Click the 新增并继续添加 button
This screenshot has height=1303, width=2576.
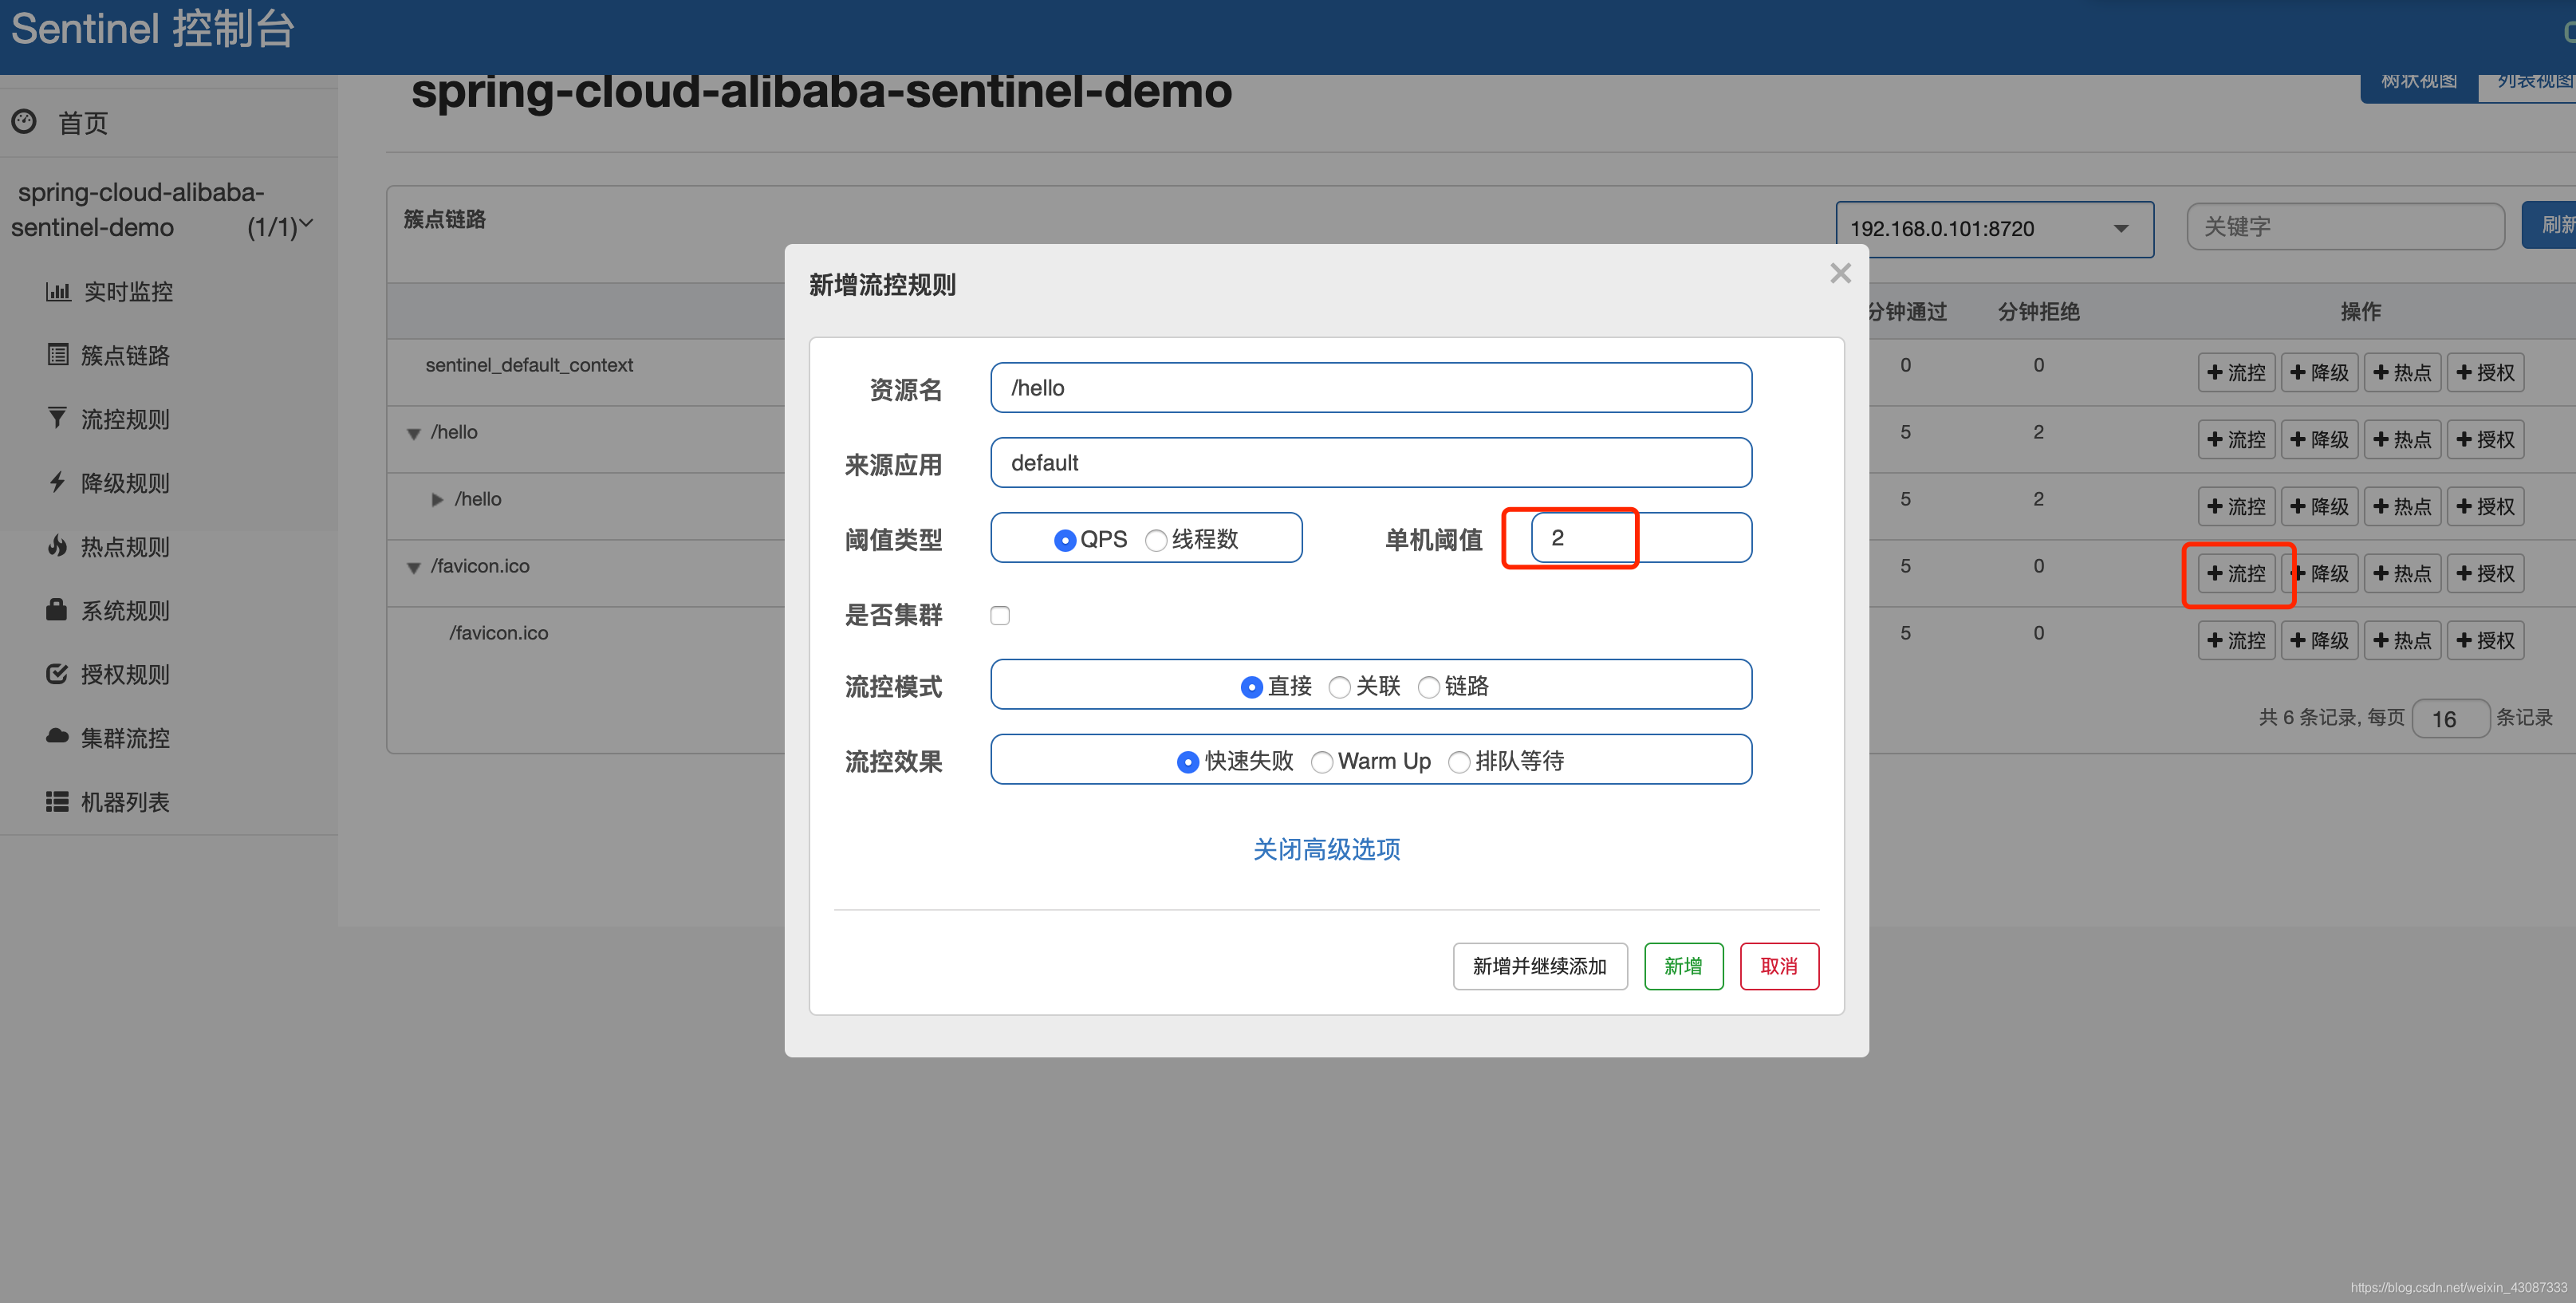[1540, 966]
